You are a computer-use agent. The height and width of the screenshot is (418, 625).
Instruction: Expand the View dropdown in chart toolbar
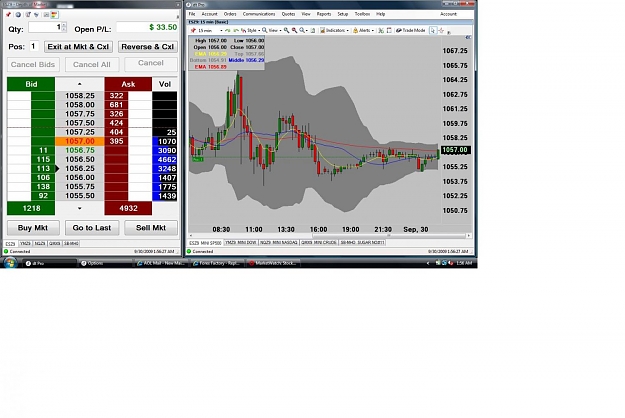pyautogui.click(x=280, y=31)
